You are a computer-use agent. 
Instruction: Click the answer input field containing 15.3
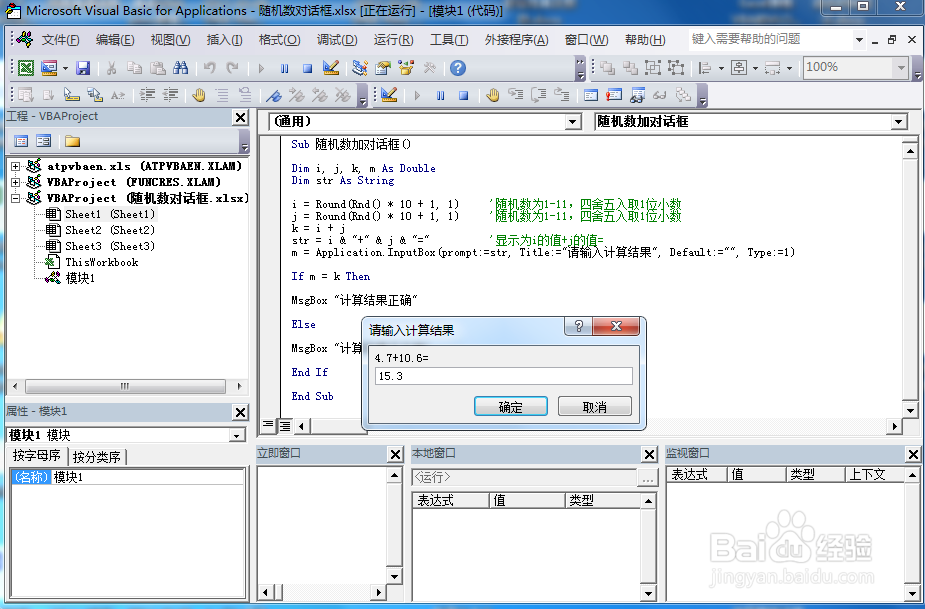click(504, 376)
